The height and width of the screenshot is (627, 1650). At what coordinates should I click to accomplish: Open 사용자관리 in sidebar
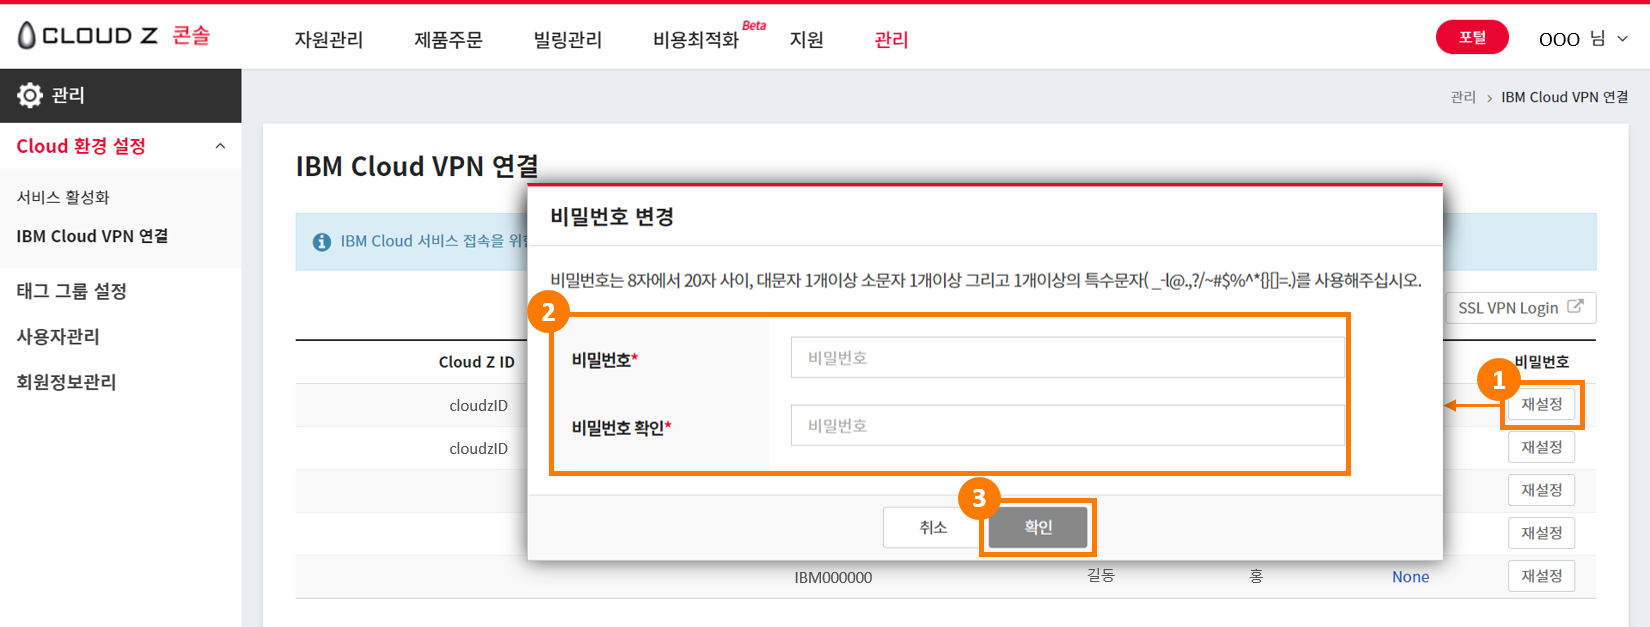pos(58,336)
